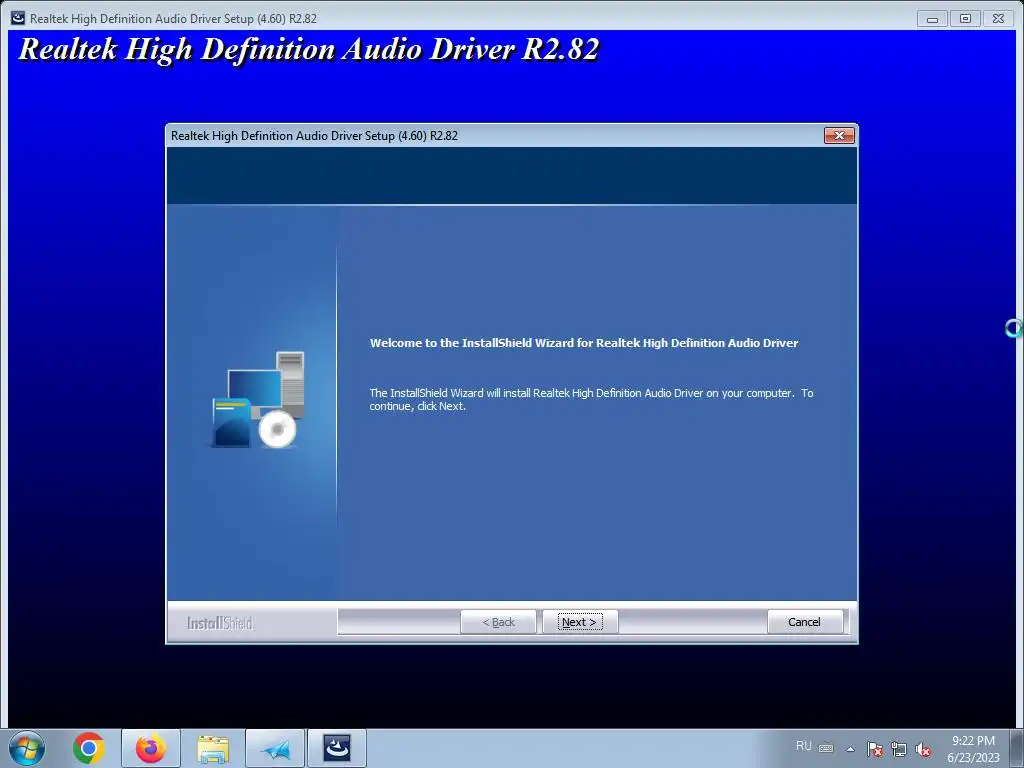Open Firefox from the taskbar
The height and width of the screenshot is (768, 1024).
[150, 748]
